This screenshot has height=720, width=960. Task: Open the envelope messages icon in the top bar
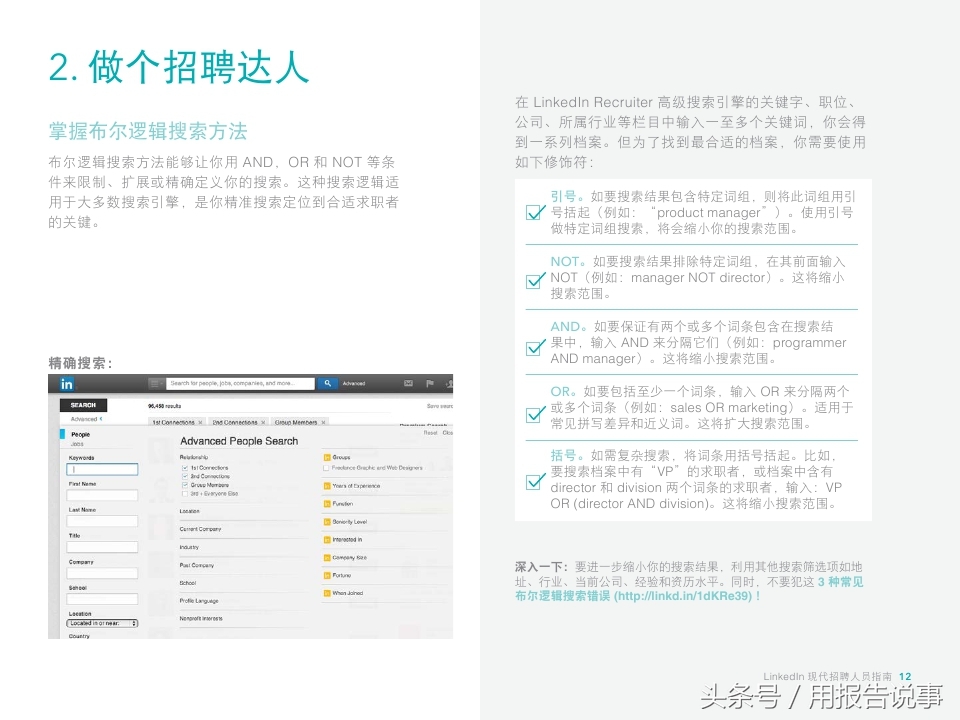click(408, 382)
